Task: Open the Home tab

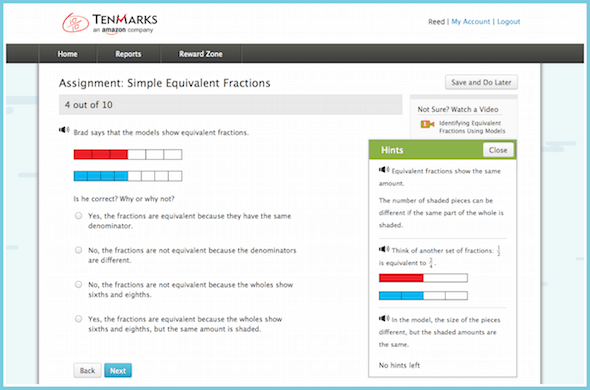Action: [68, 54]
